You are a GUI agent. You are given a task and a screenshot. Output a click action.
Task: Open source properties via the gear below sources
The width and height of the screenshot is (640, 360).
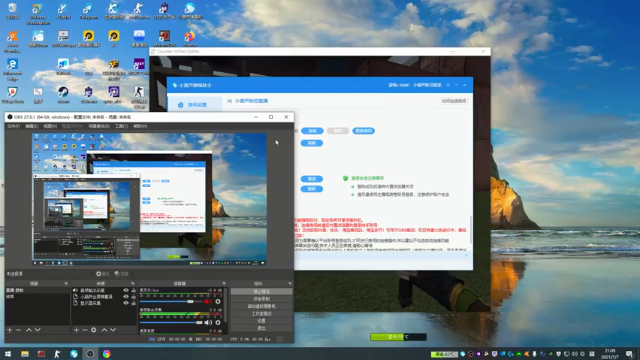pos(93,330)
